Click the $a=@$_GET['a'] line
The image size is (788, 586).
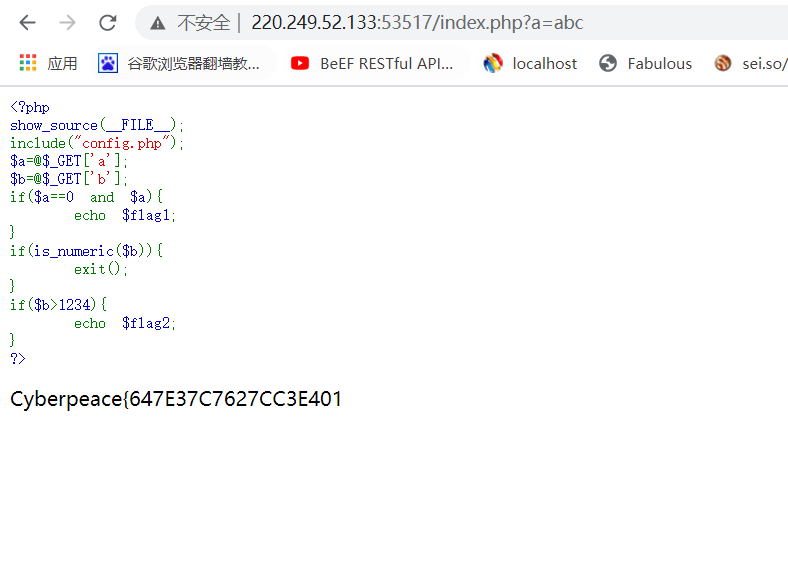69,161
